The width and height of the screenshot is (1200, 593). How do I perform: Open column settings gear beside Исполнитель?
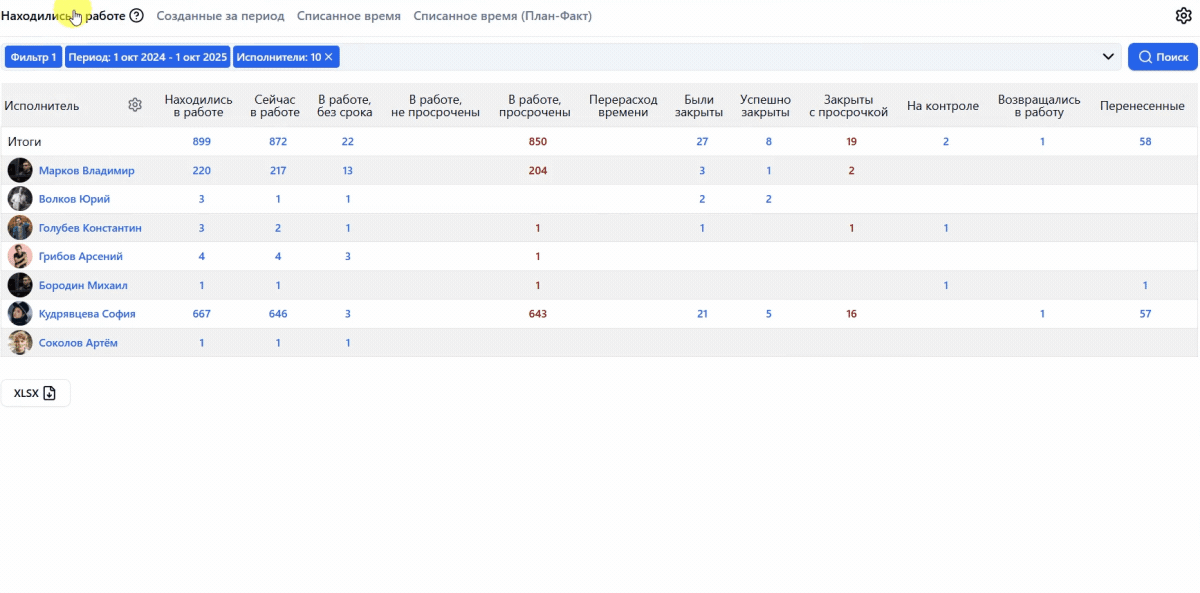[x=135, y=105]
